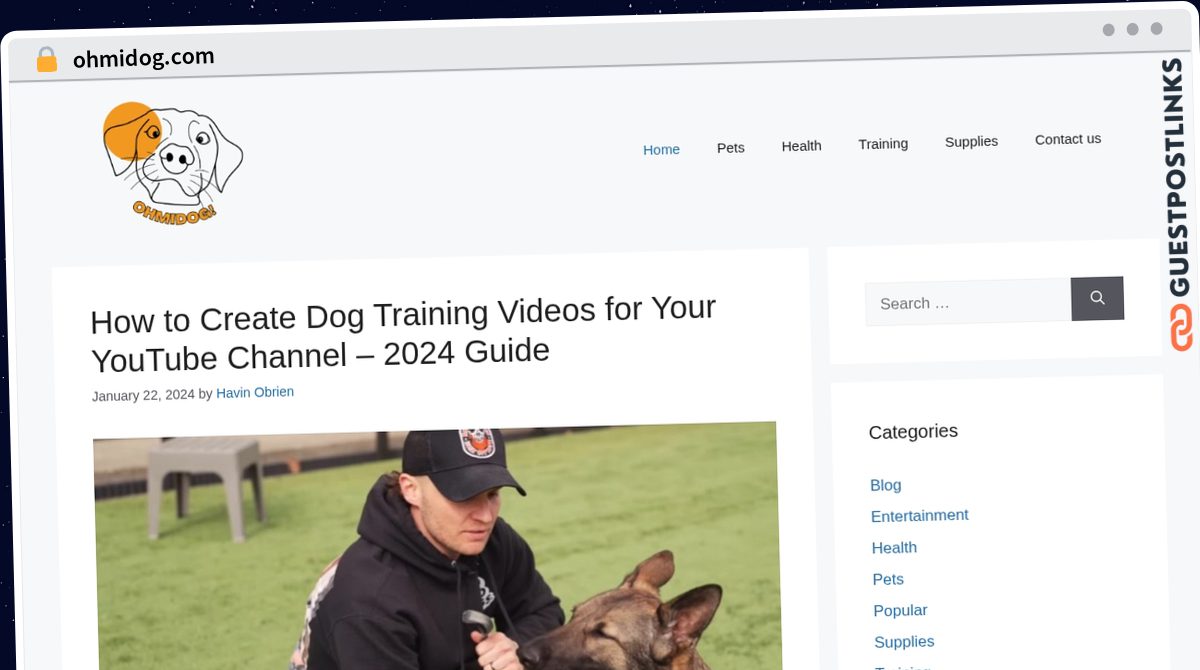Select the January 22, 2024 post date
1200x670 pixels.
143,395
